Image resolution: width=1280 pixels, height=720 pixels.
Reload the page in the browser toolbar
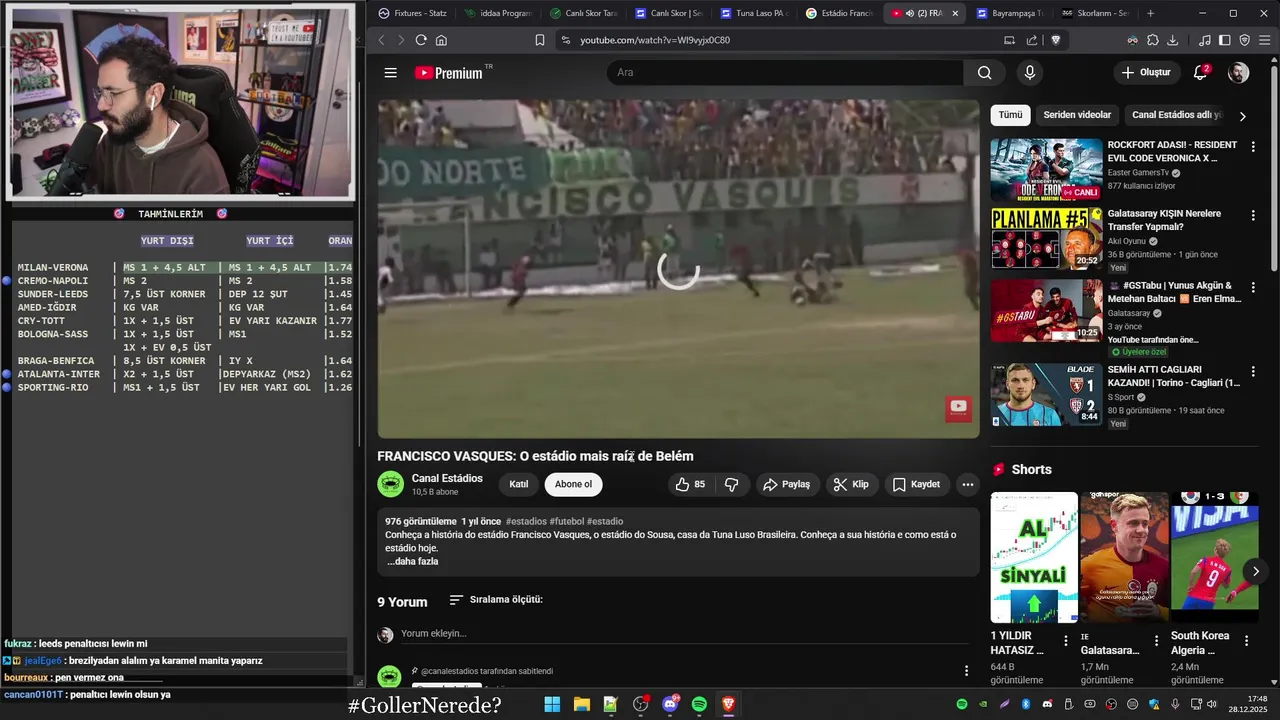pos(421,40)
